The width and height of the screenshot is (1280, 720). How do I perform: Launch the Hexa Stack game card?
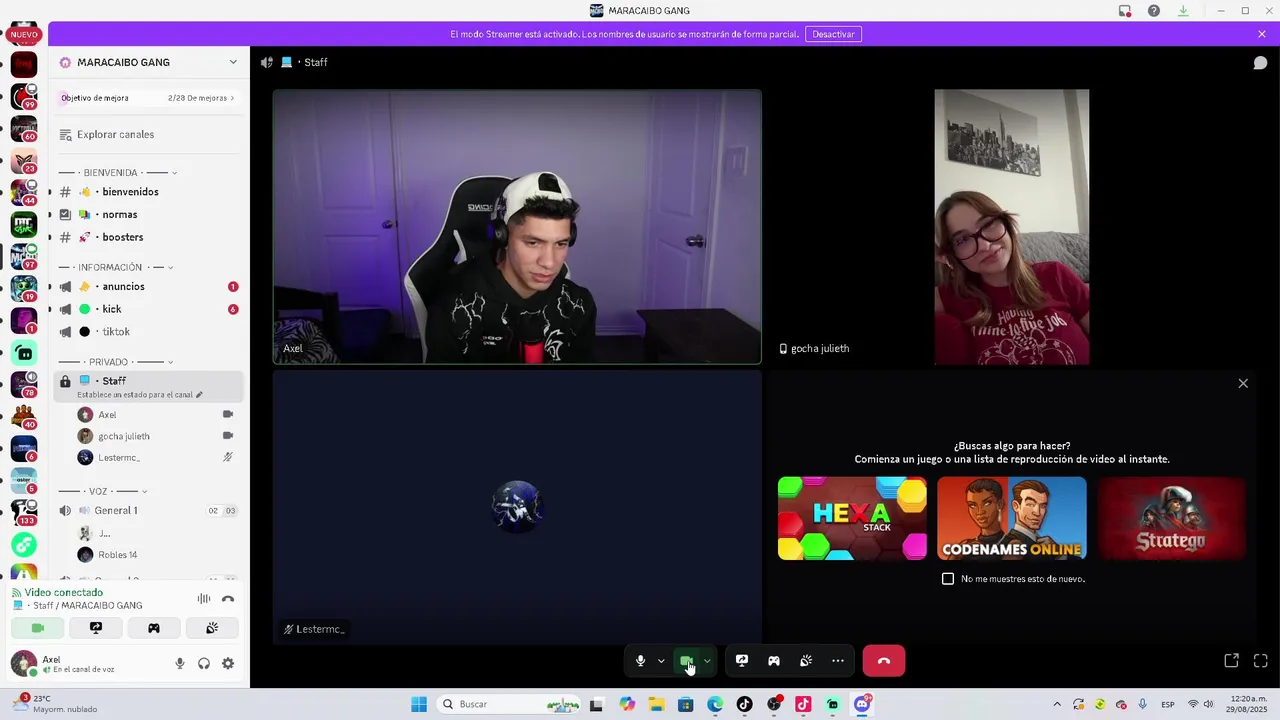pos(852,518)
